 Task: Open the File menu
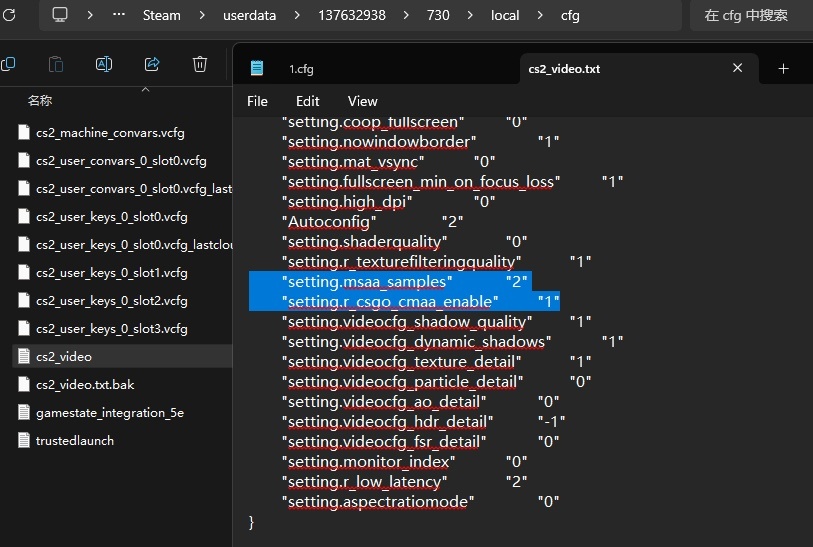pyautogui.click(x=257, y=101)
